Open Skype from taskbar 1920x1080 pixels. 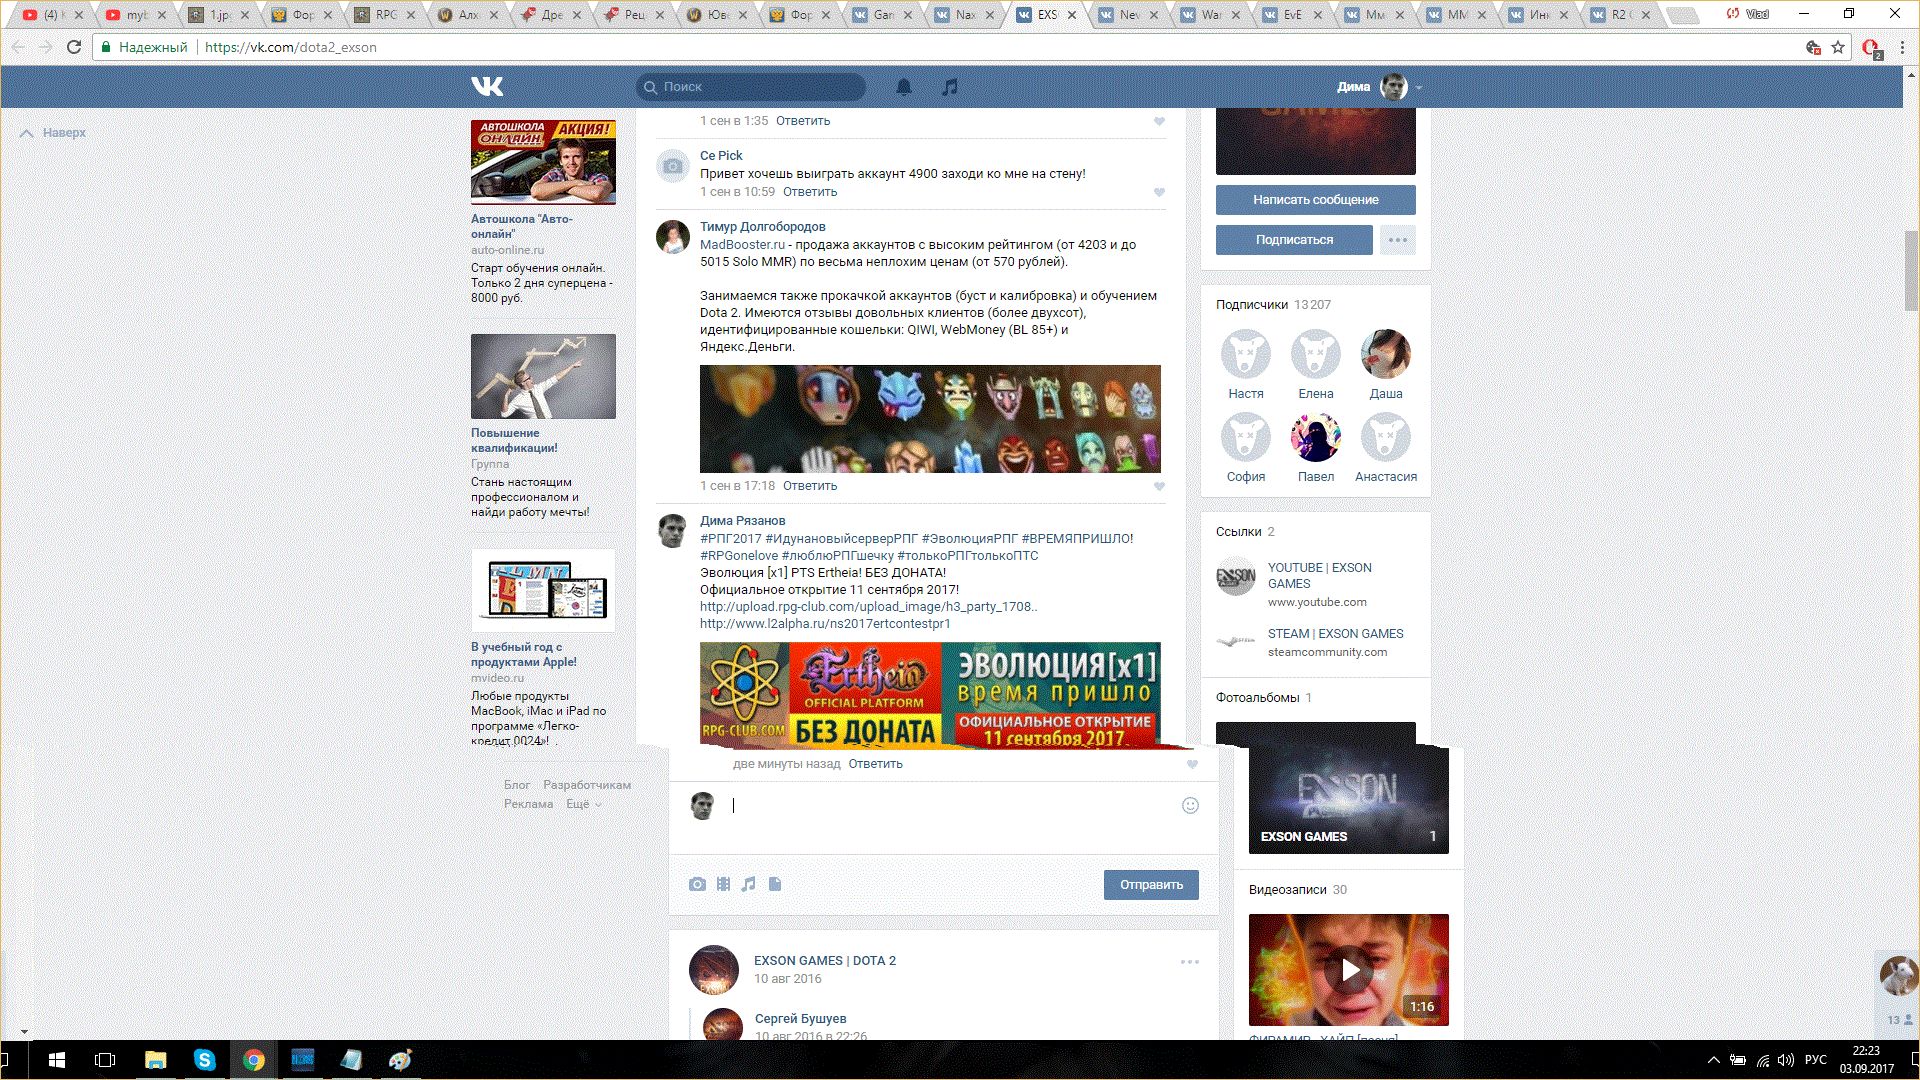coord(204,1060)
